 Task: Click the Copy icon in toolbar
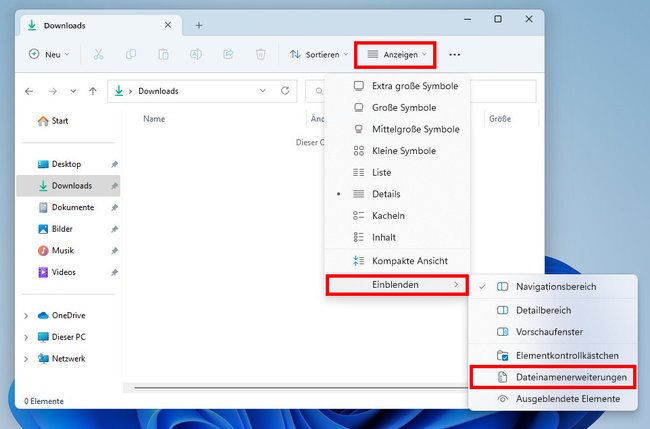(131, 54)
